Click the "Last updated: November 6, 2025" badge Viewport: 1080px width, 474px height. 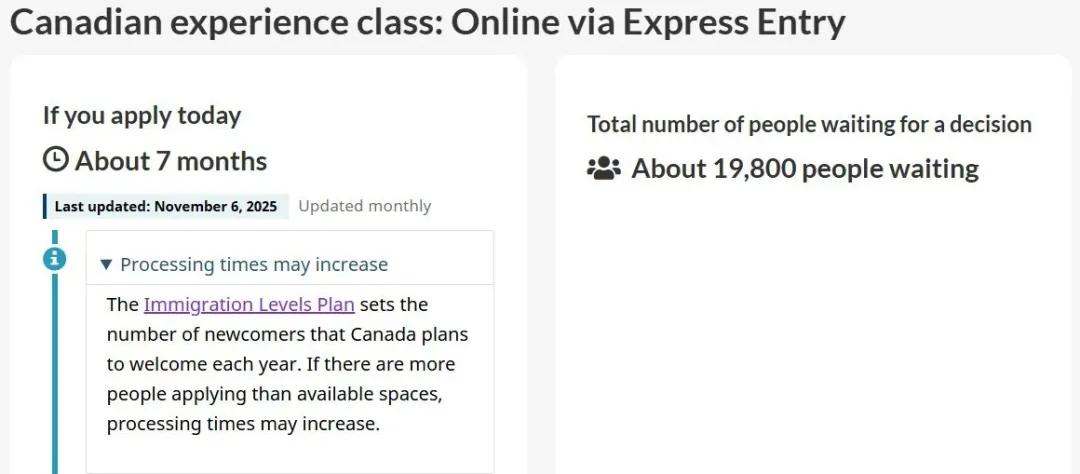(166, 206)
